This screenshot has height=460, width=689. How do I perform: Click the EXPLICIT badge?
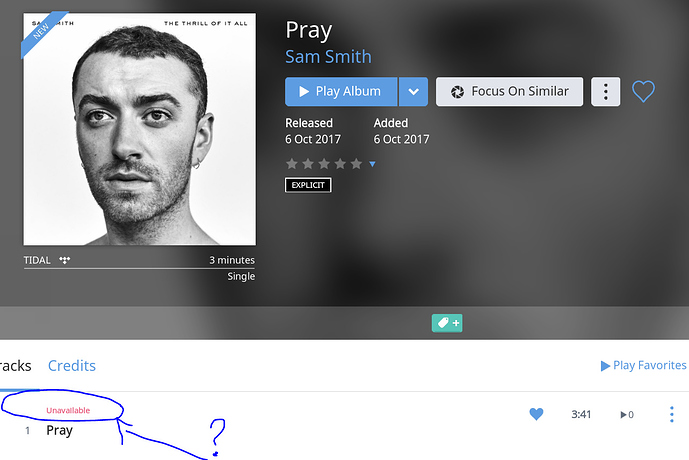(x=308, y=185)
